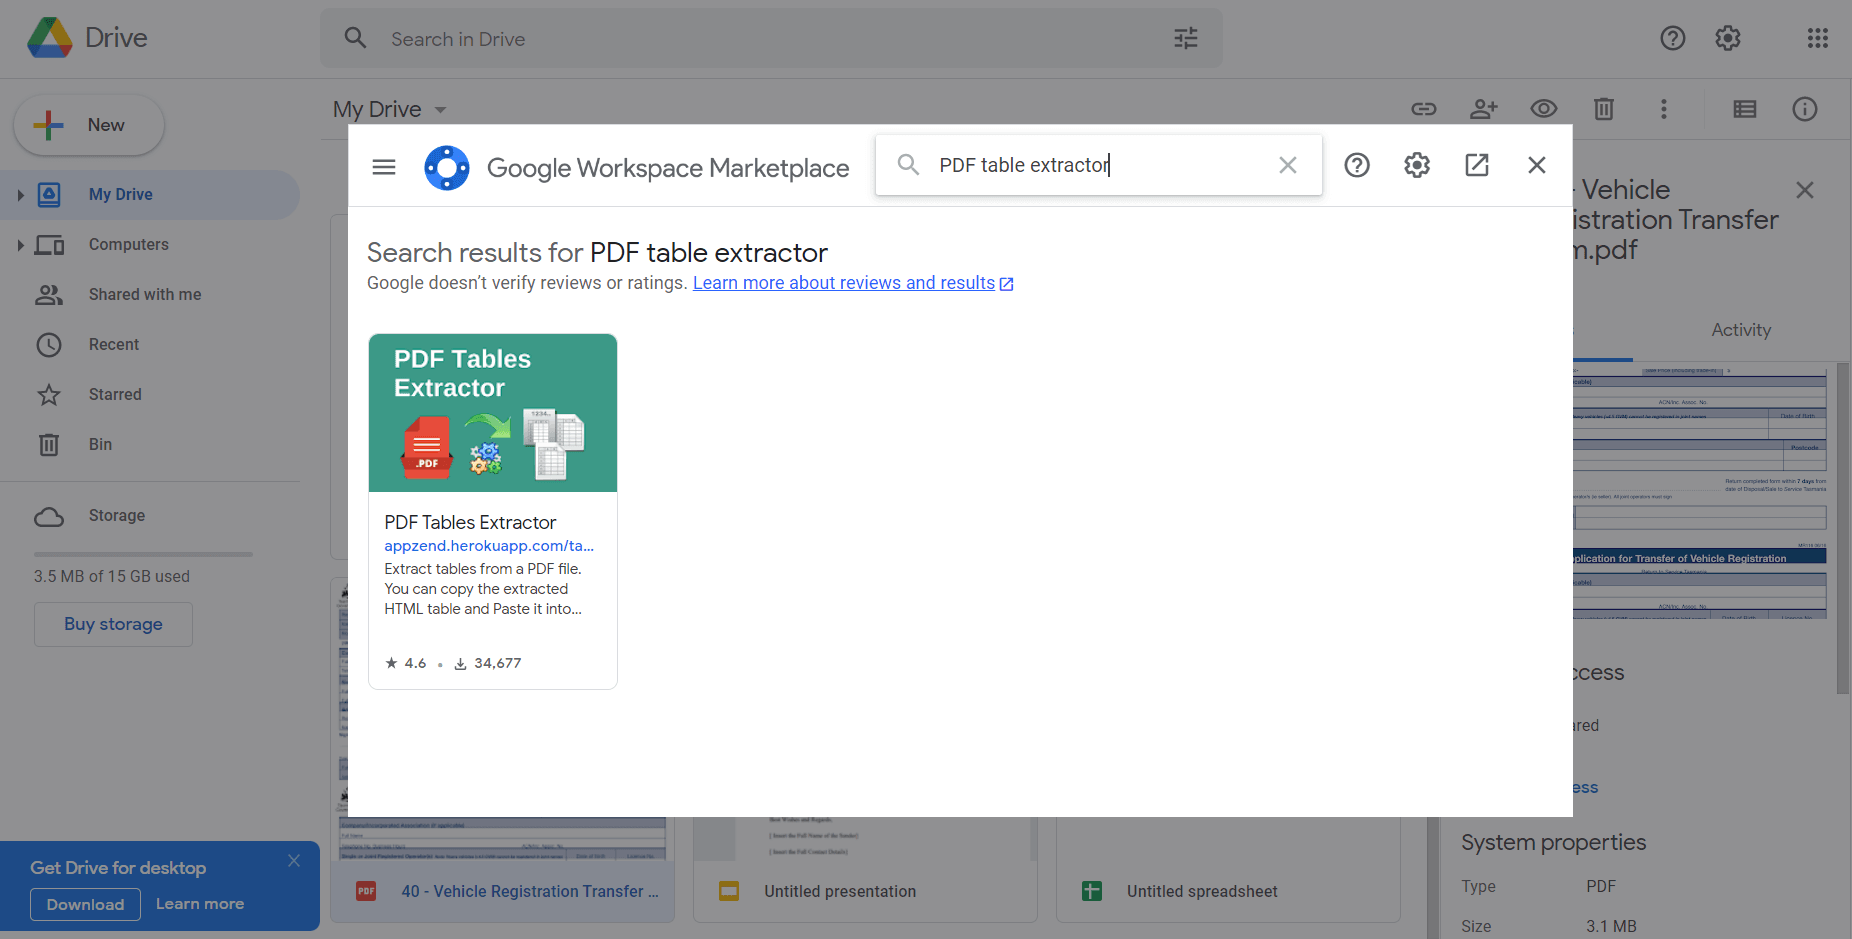Open the PDF Tables Extractor banner image
This screenshot has width=1852, height=939.
click(x=493, y=413)
